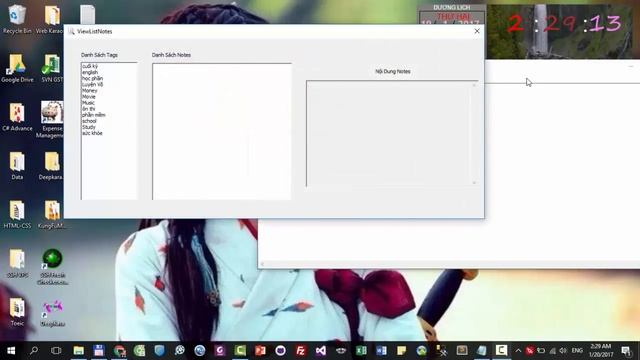Open volume control in the system tray

coord(563,351)
